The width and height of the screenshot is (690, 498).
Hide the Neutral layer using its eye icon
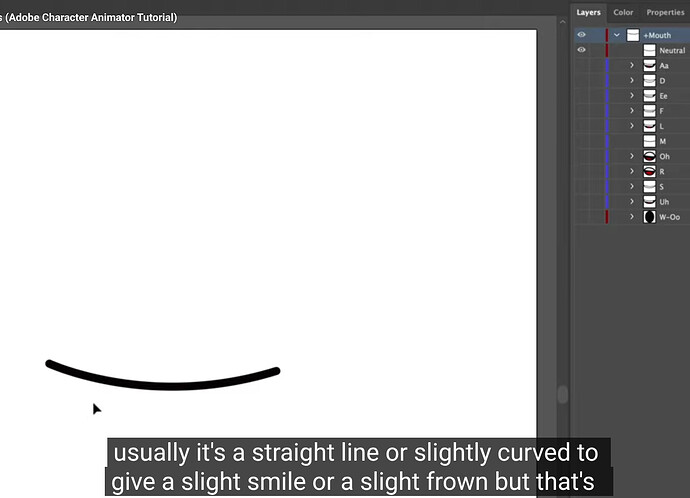(x=581, y=50)
